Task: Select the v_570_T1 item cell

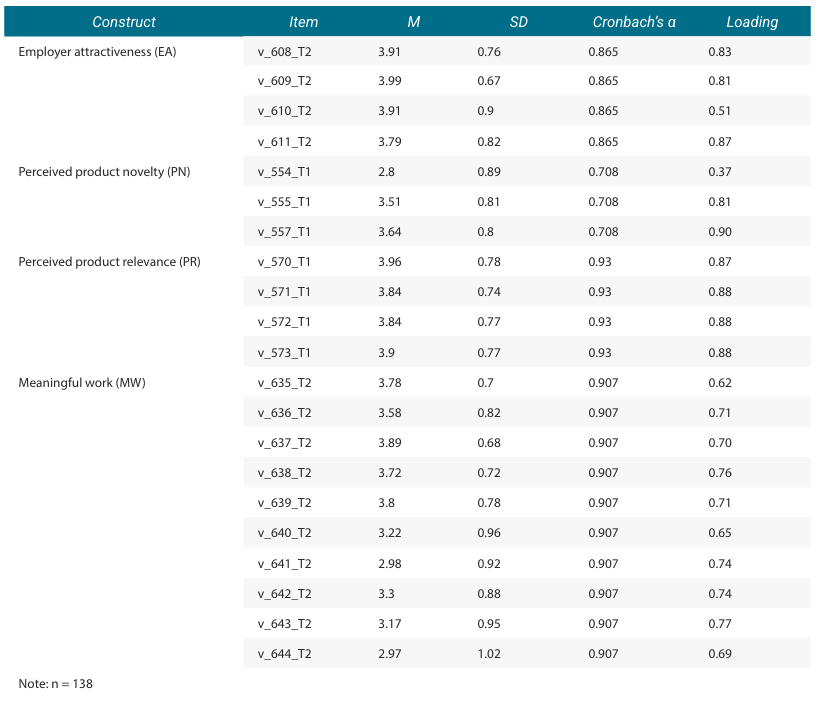Action: (284, 262)
